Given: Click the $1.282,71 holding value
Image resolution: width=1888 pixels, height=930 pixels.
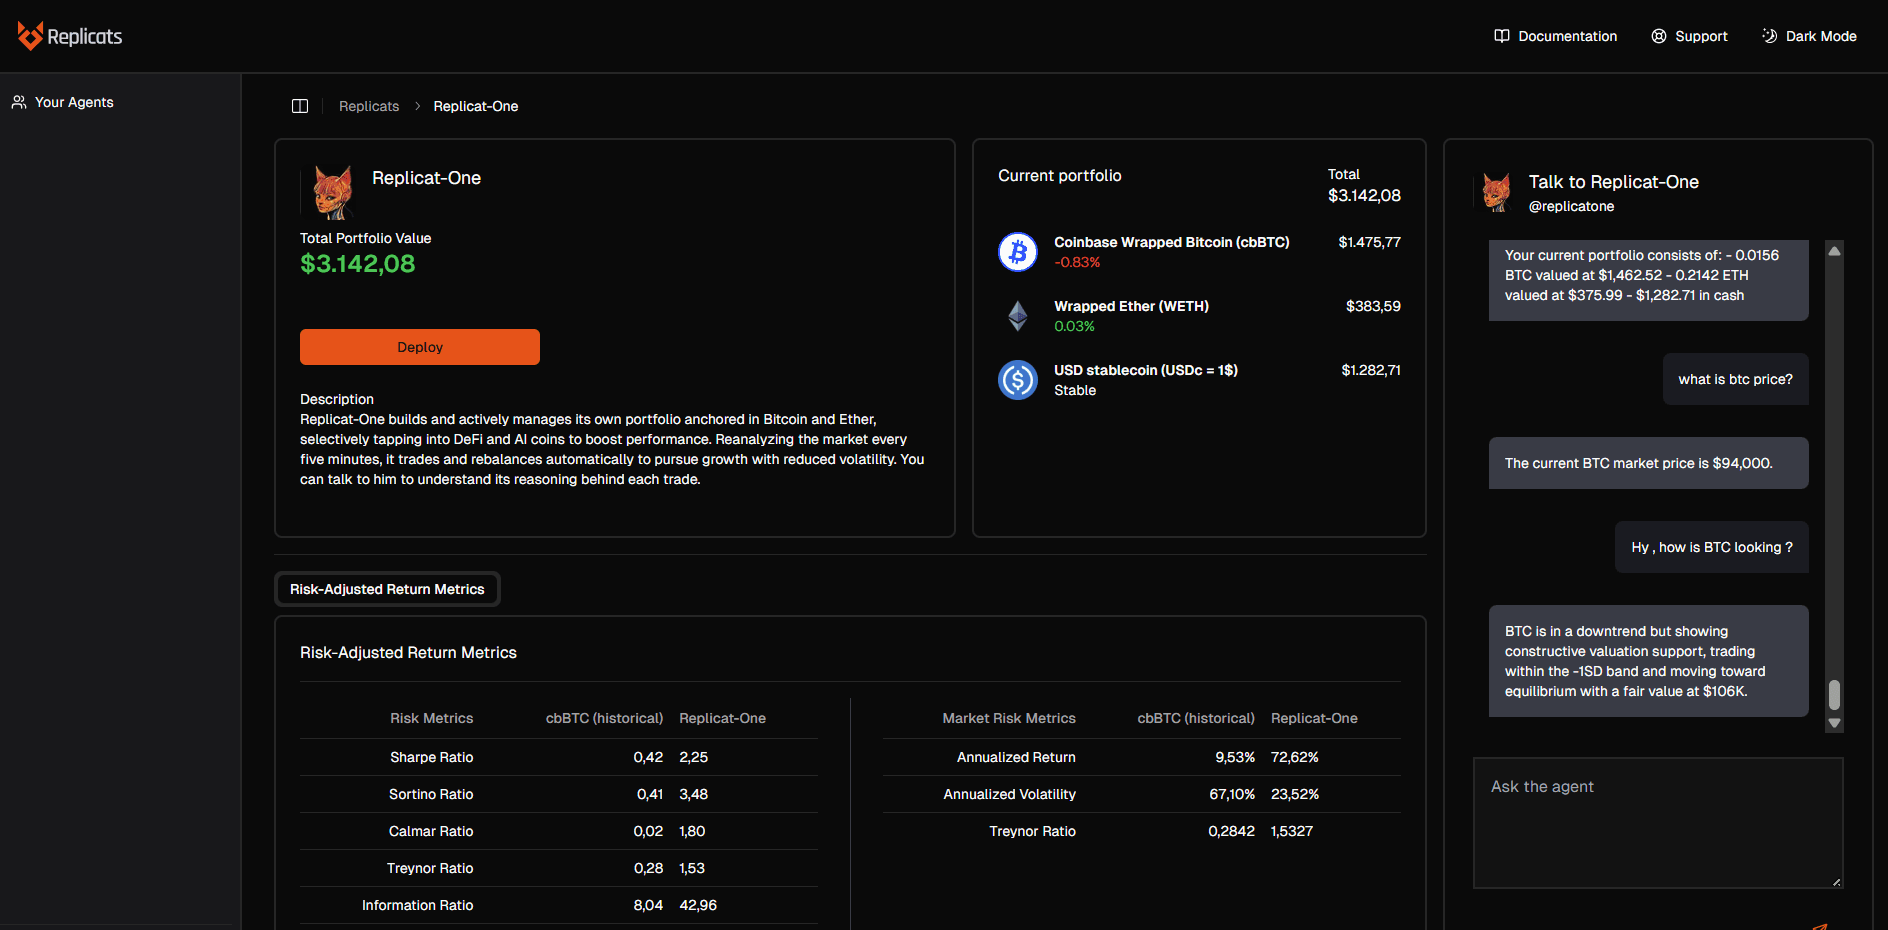Looking at the screenshot, I should [x=1371, y=370].
